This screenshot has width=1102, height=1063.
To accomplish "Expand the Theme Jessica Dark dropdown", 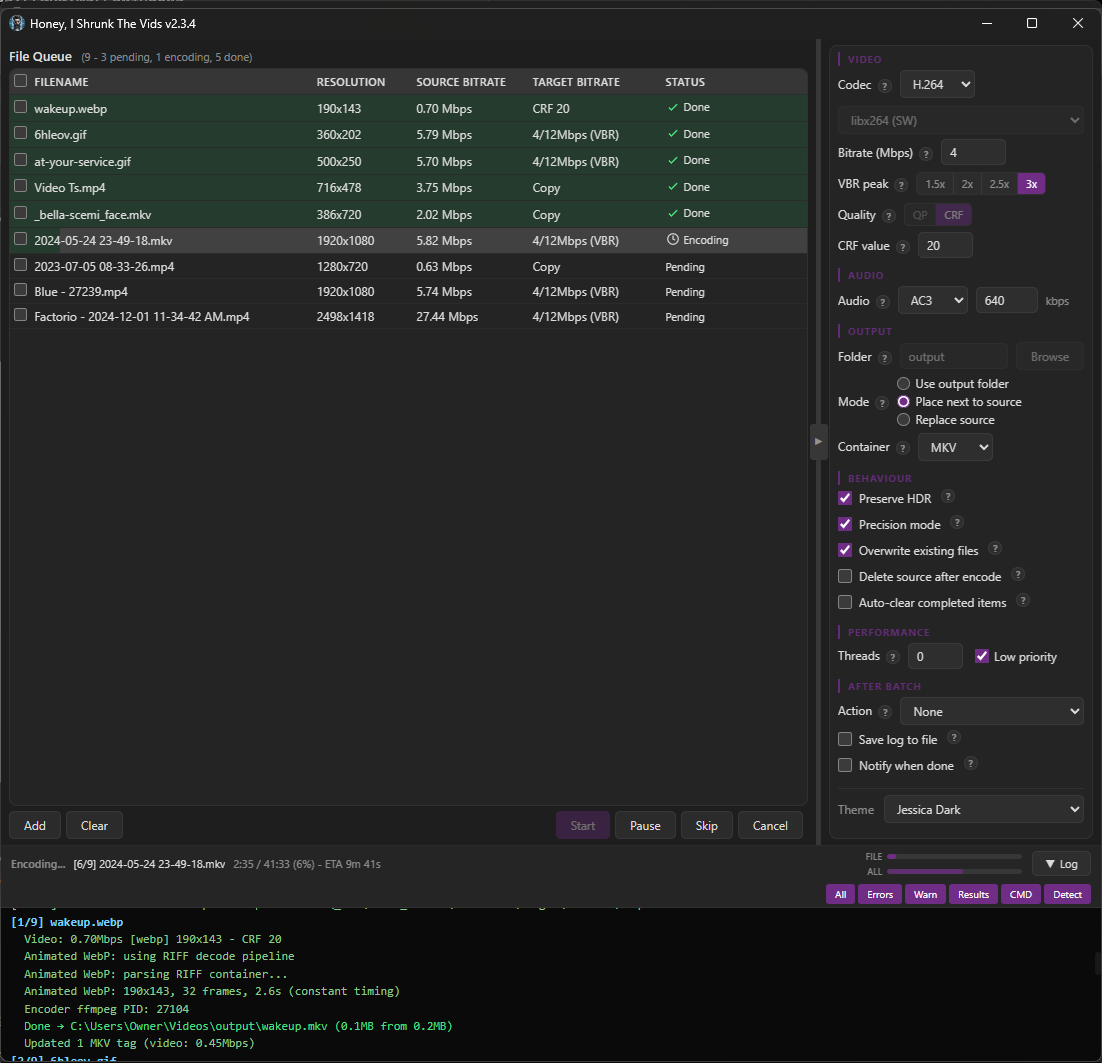I will pyautogui.click(x=983, y=810).
